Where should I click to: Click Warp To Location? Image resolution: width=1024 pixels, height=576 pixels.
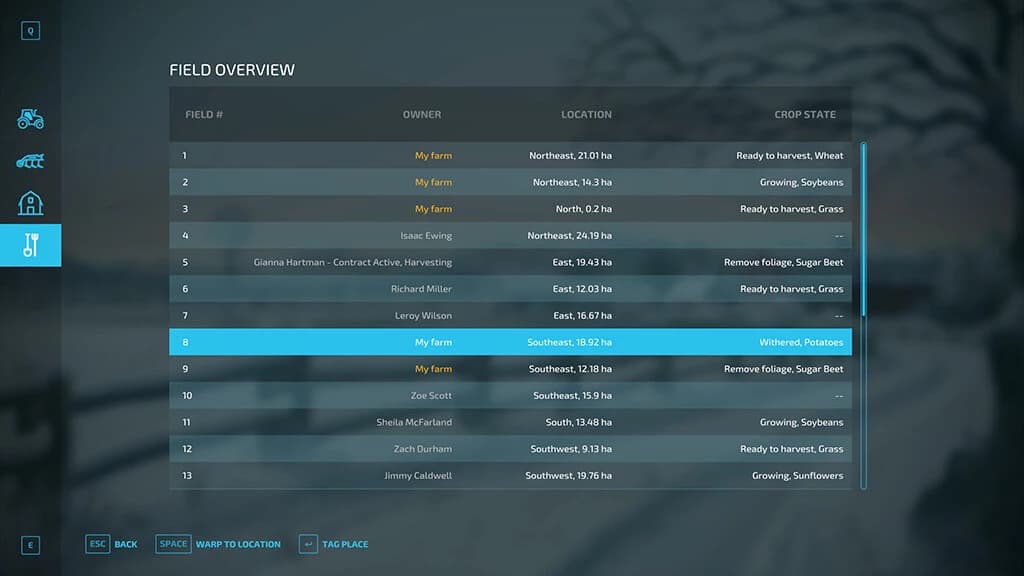click(238, 544)
